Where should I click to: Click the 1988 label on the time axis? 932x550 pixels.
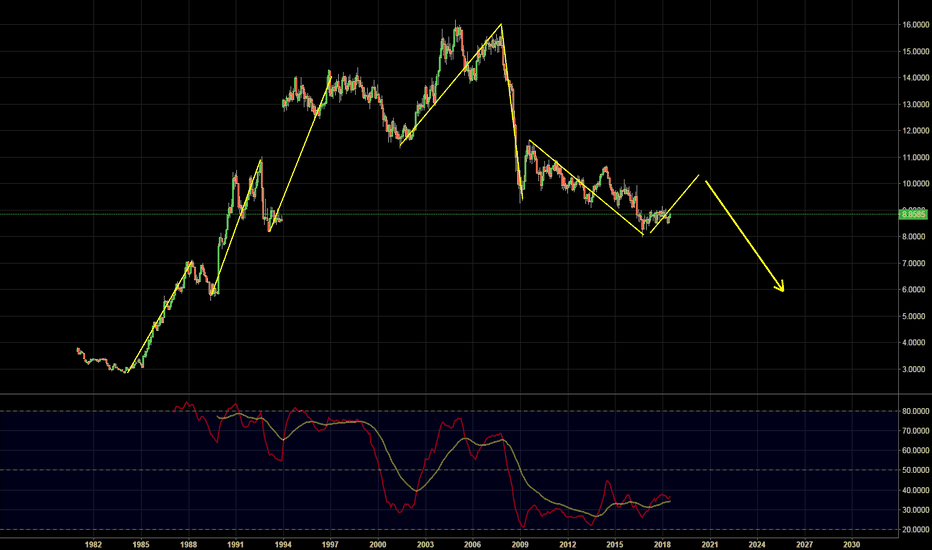tap(188, 544)
